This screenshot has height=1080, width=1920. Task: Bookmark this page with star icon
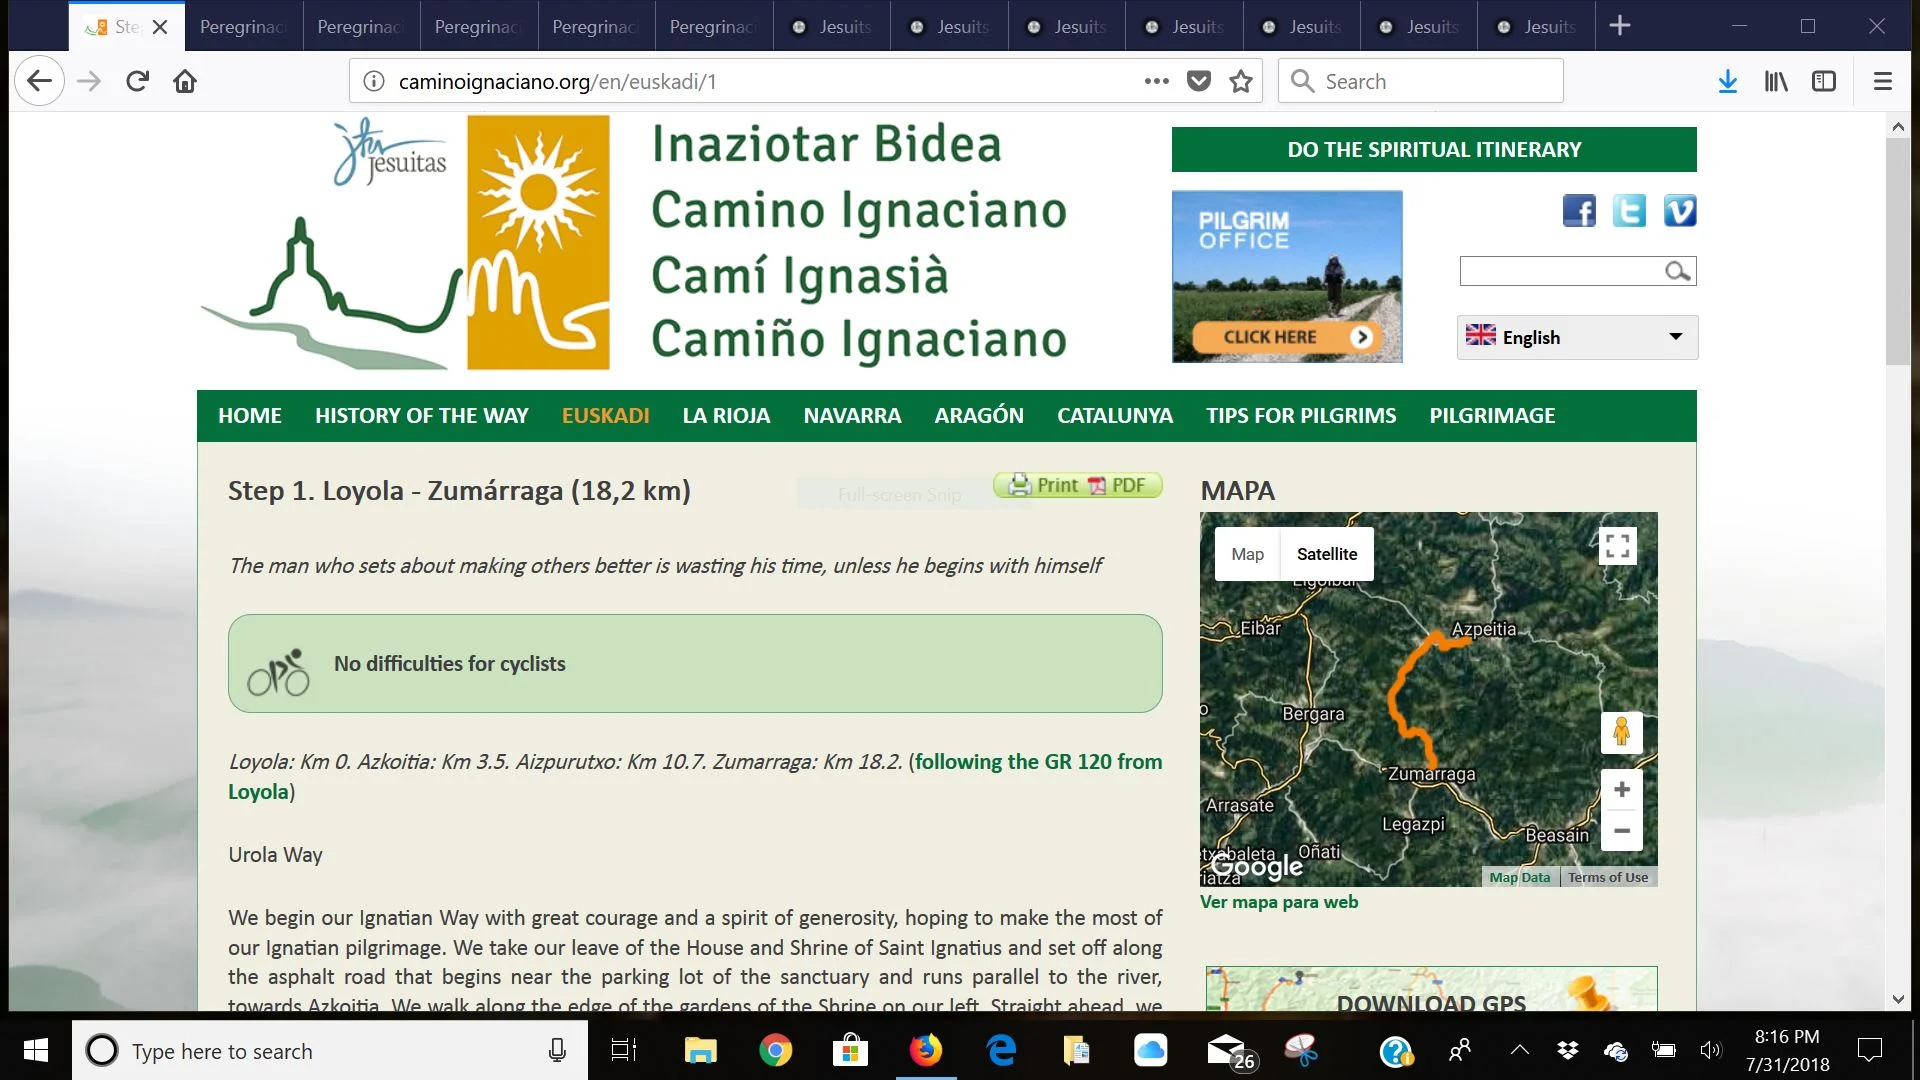pos(1241,82)
